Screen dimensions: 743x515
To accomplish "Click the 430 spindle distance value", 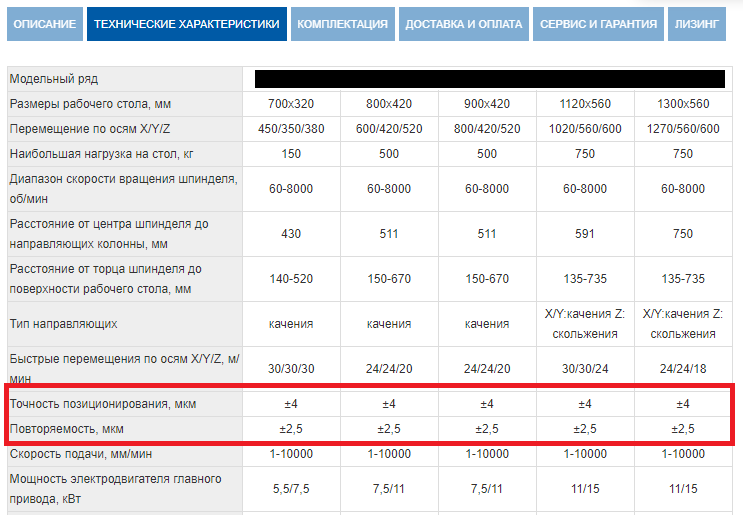I will (292, 234).
